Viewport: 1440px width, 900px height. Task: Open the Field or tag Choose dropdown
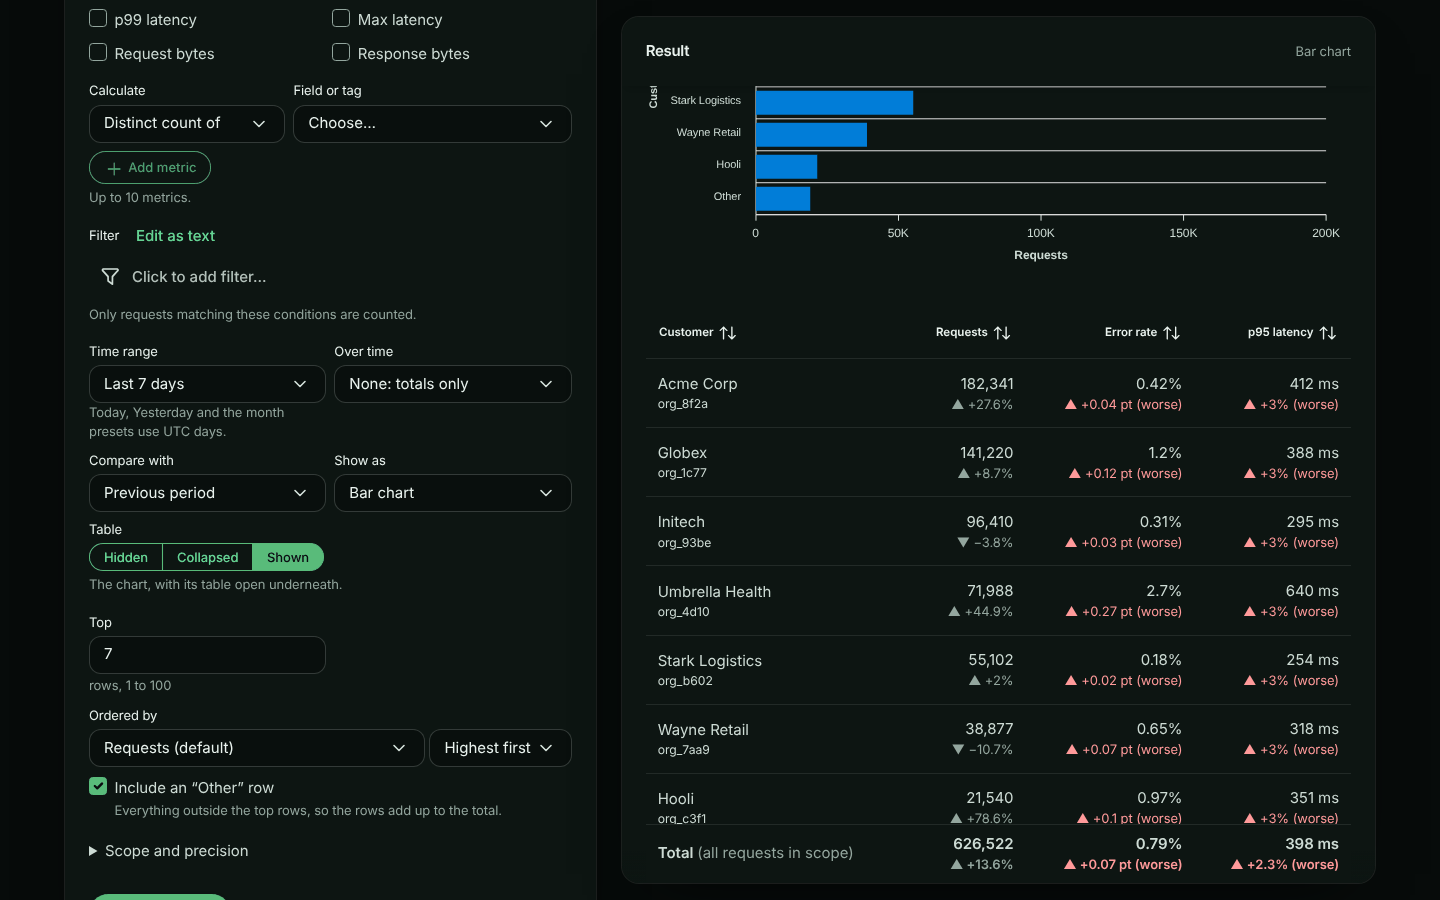coord(432,124)
